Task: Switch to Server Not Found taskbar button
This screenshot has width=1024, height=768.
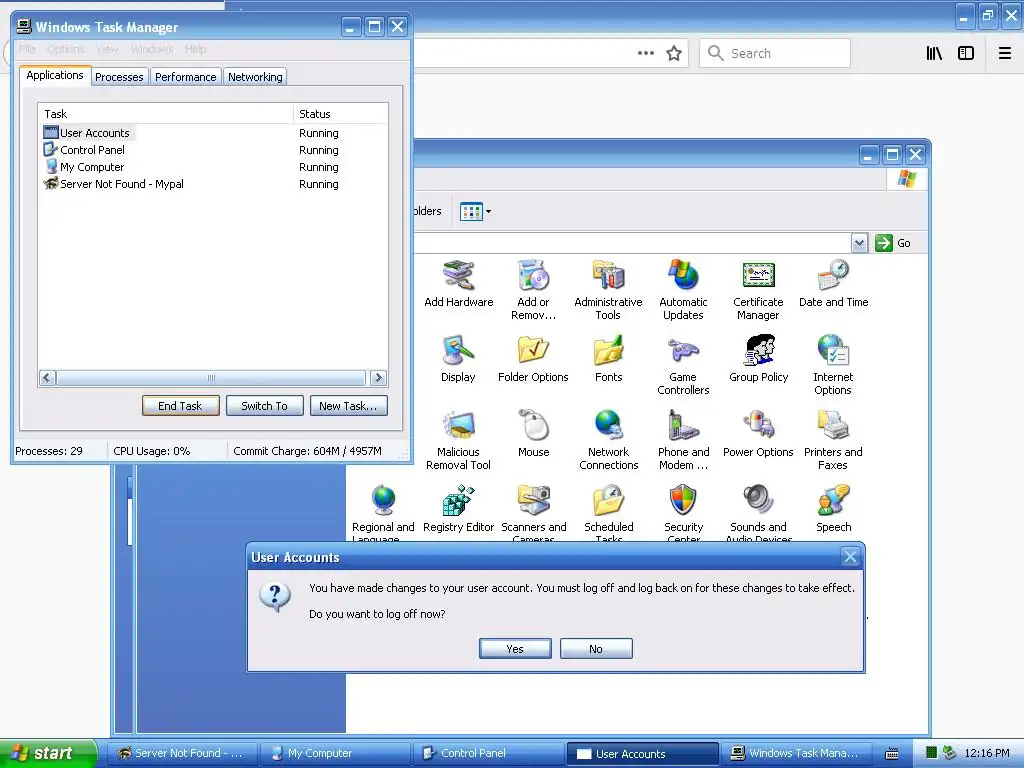Action: point(181,753)
